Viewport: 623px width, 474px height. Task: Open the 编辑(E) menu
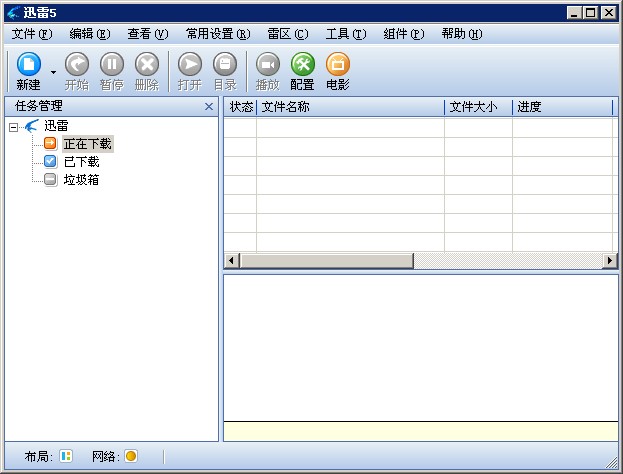(x=90, y=34)
